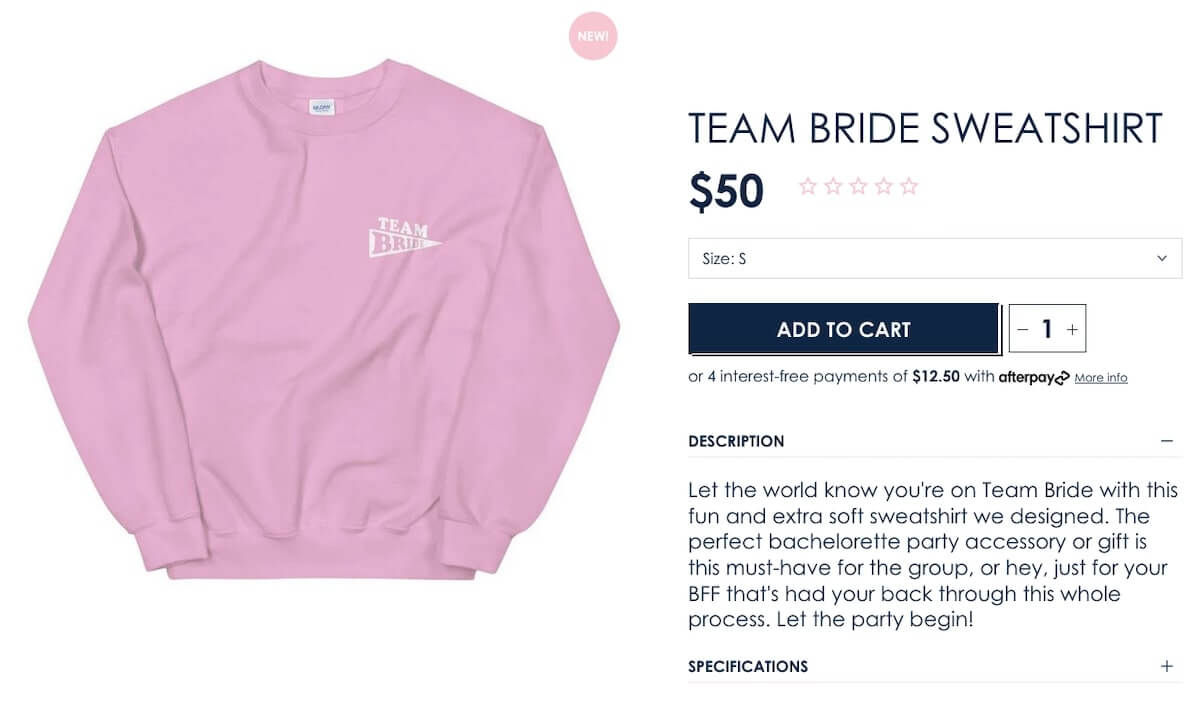1200x705 pixels.
Task: Click the pink NEW! badge
Action: click(x=593, y=37)
